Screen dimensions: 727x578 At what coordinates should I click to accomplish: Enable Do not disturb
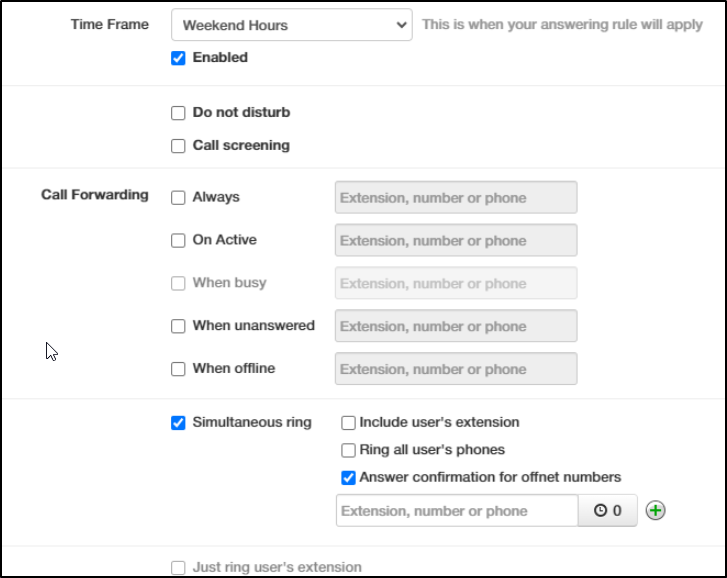pos(179,113)
